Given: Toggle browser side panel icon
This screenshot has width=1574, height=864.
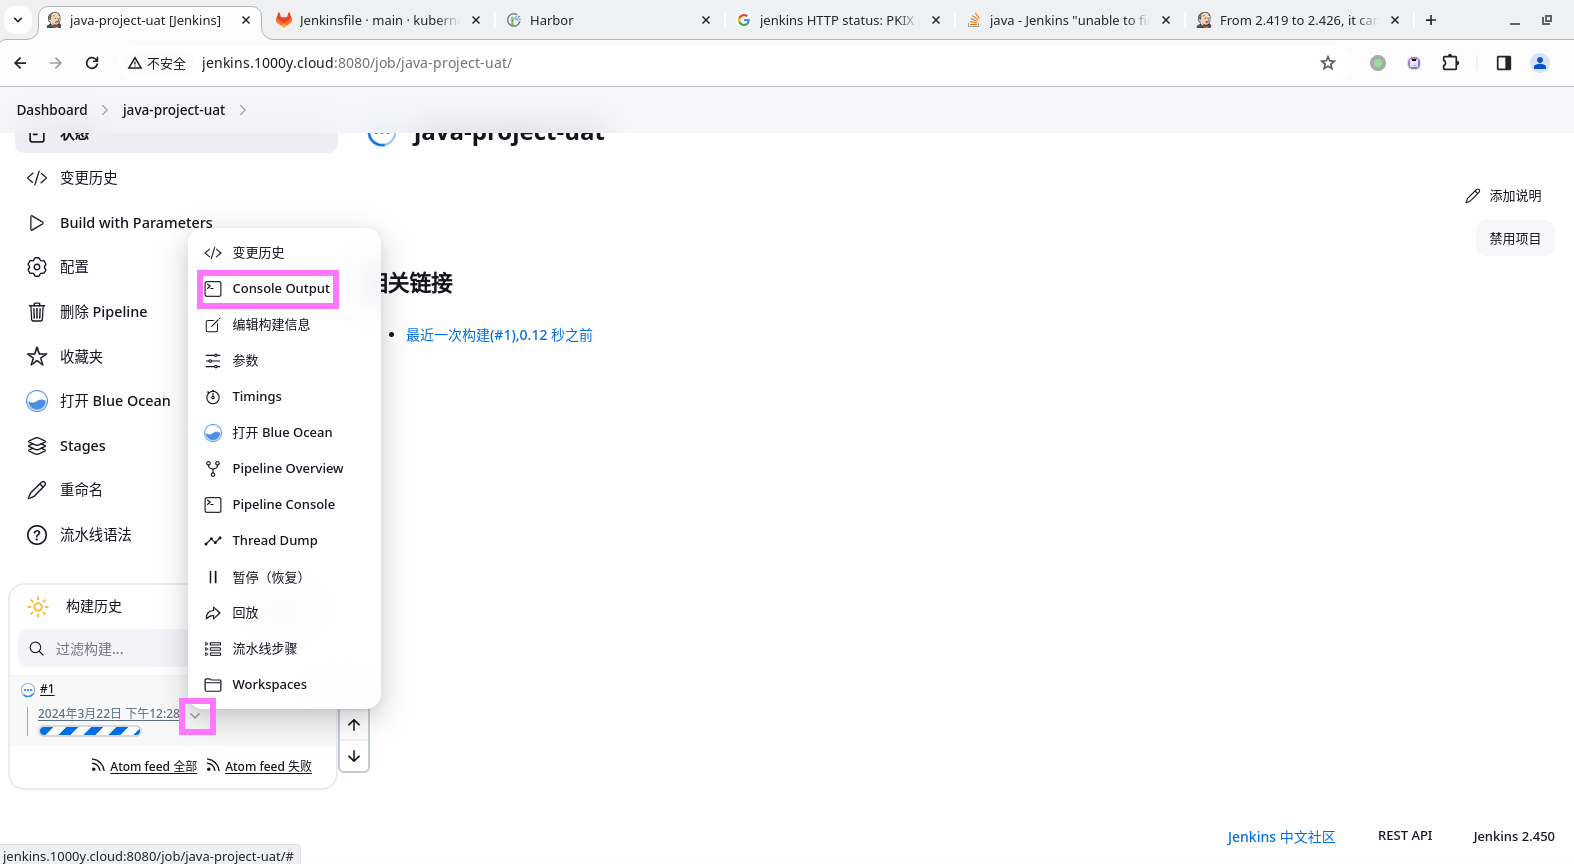Looking at the screenshot, I should [x=1503, y=63].
